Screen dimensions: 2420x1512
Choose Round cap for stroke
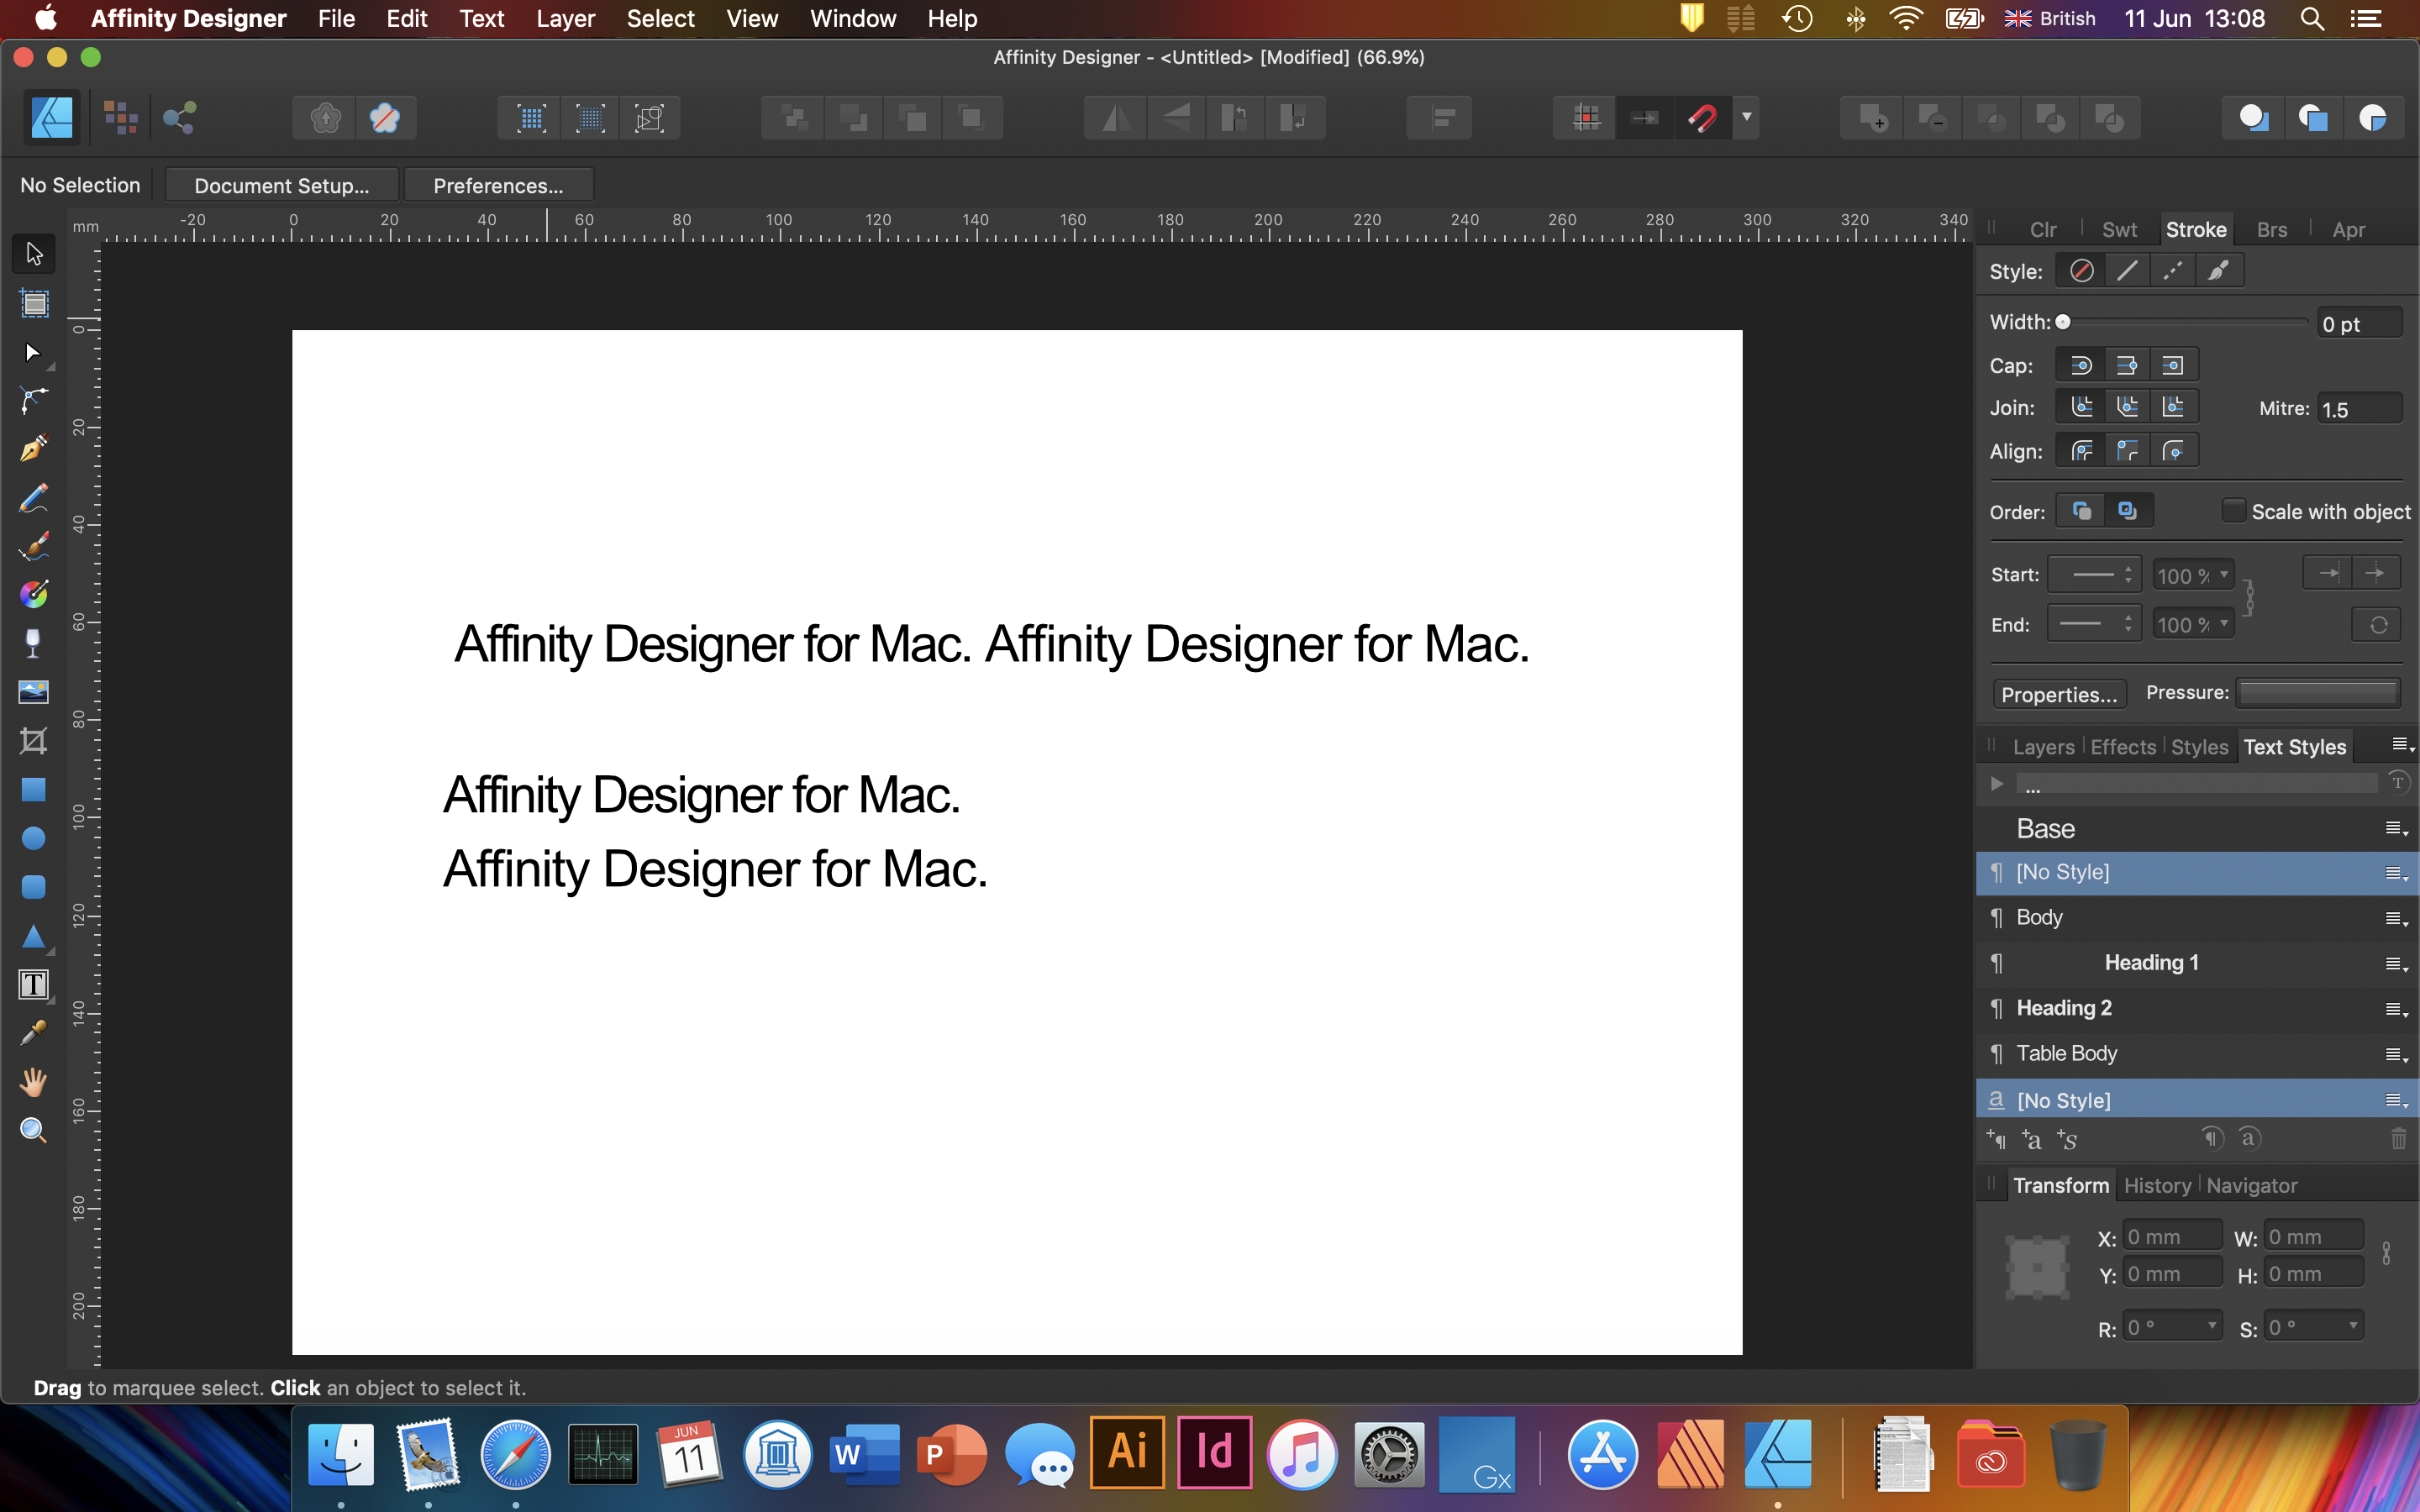pyautogui.click(x=2081, y=365)
